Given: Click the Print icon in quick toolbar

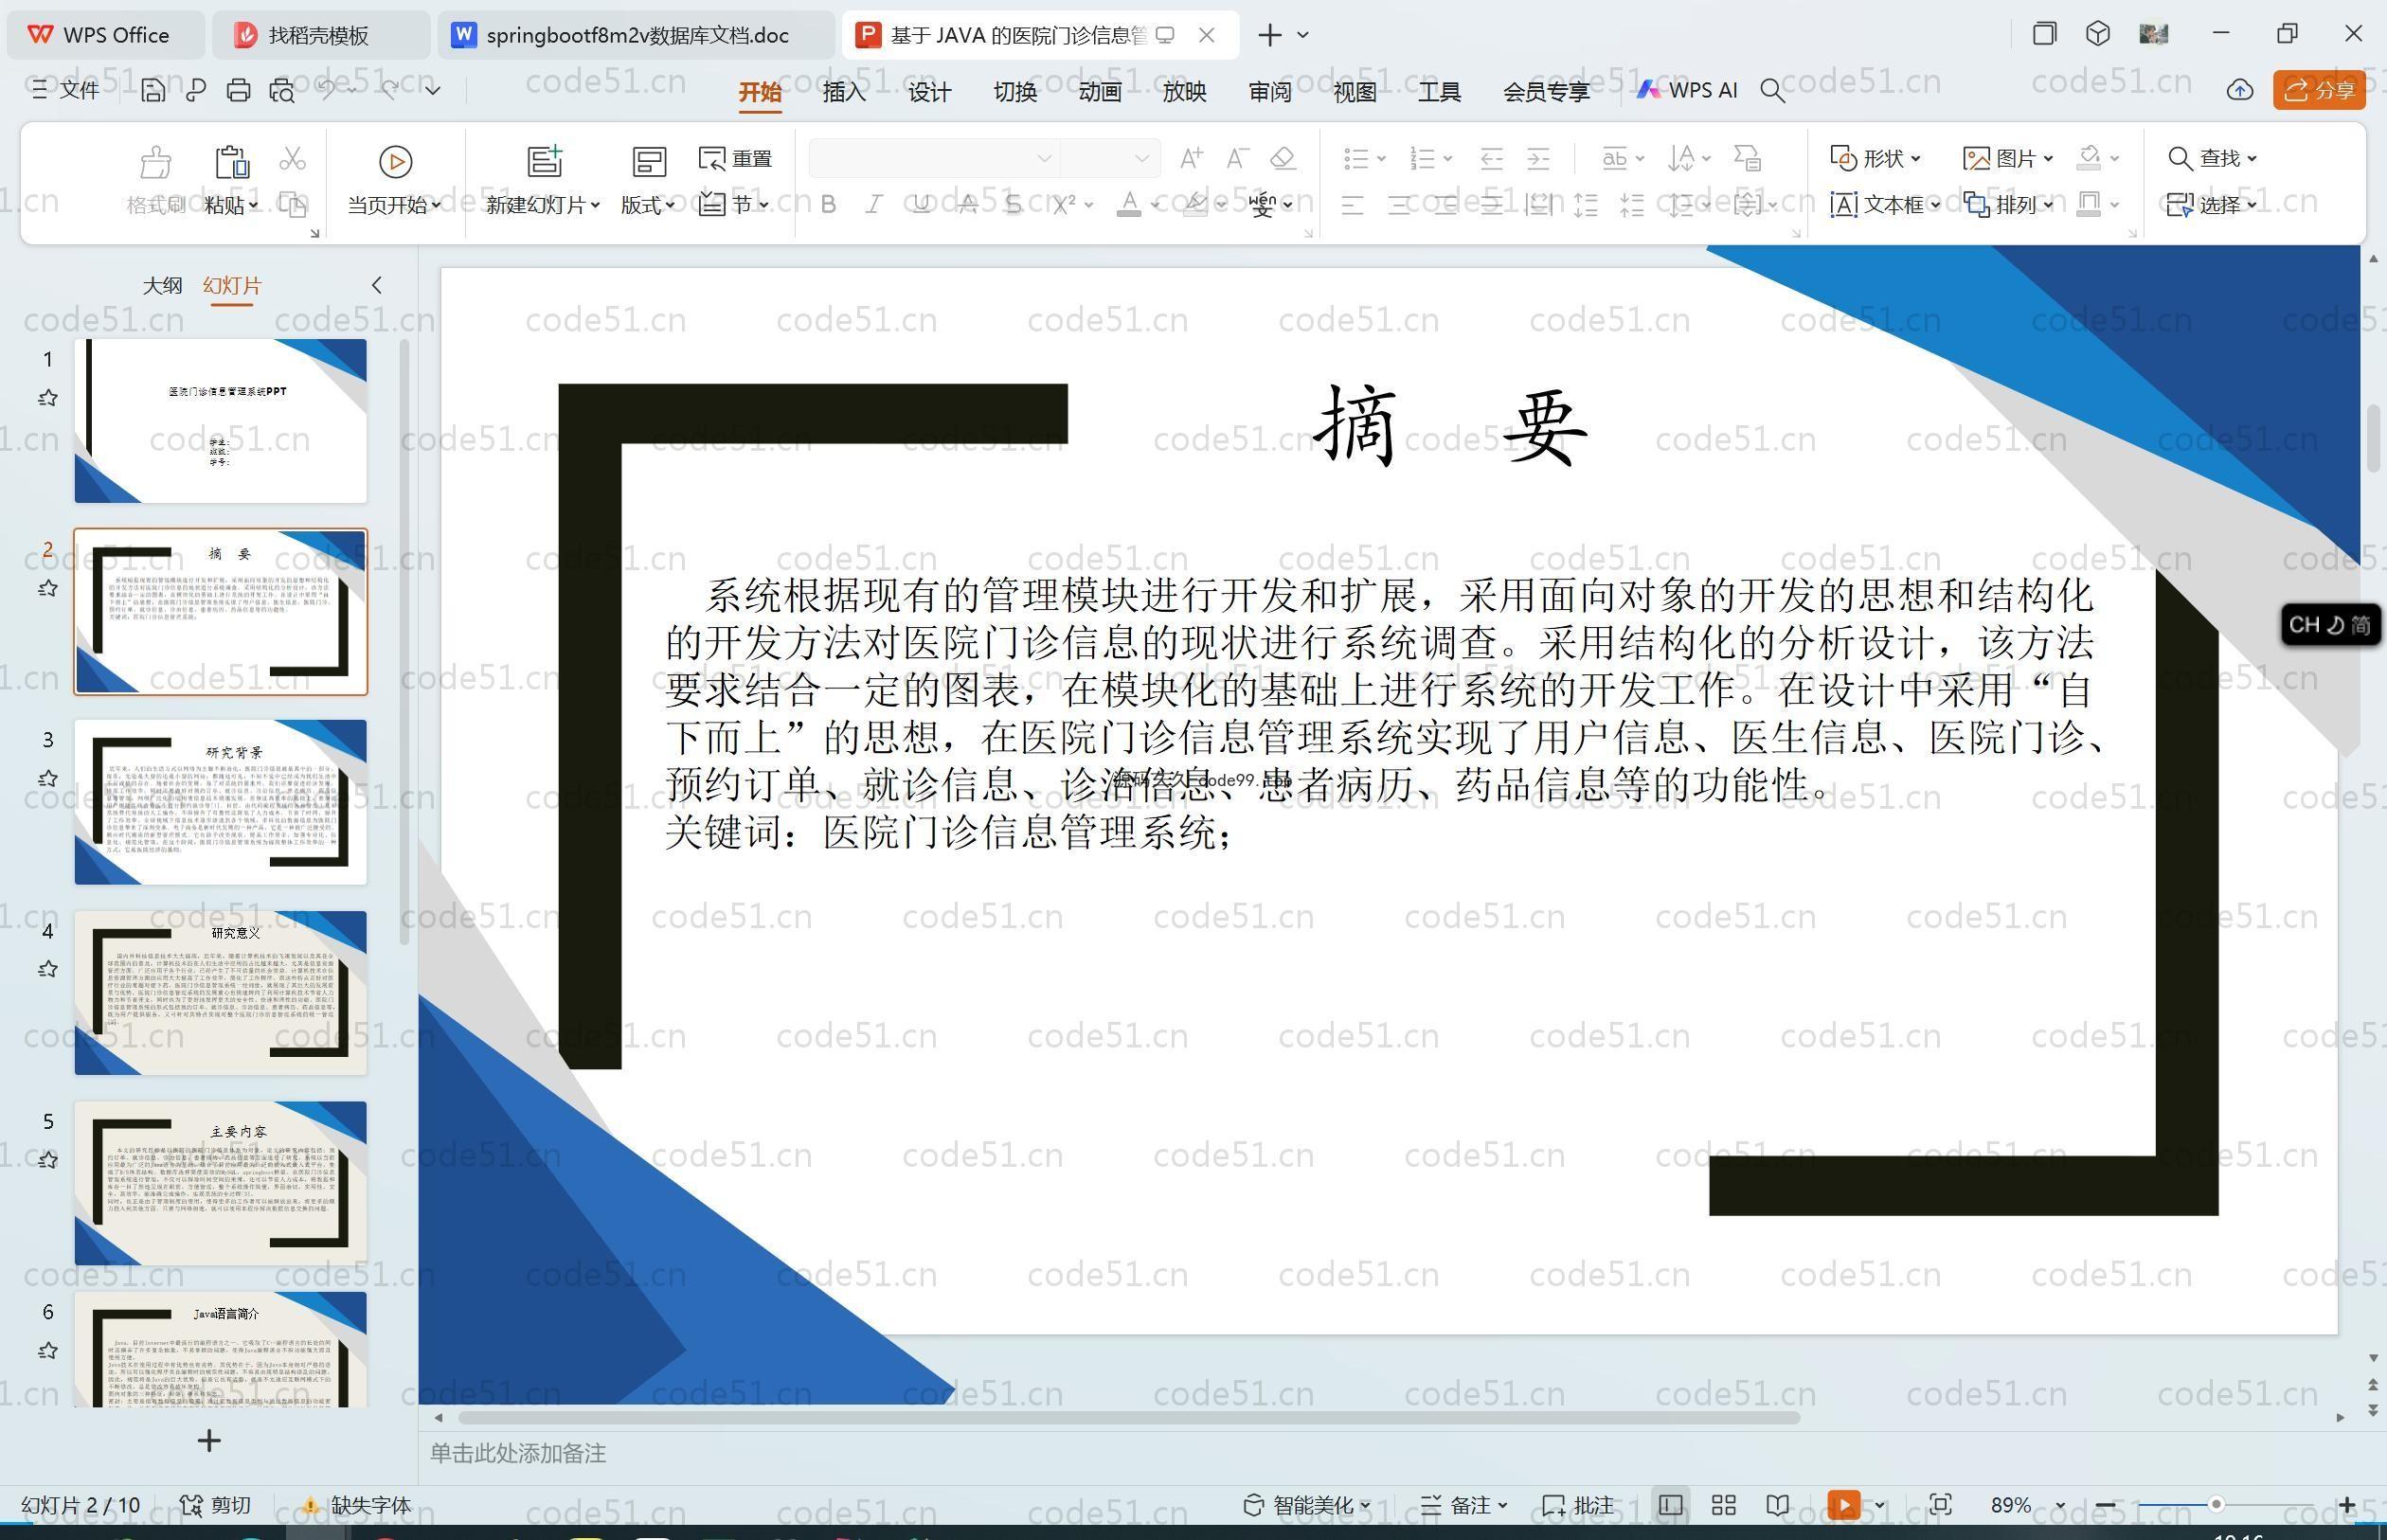Looking at the screenshot, I should tap(238, 90).
